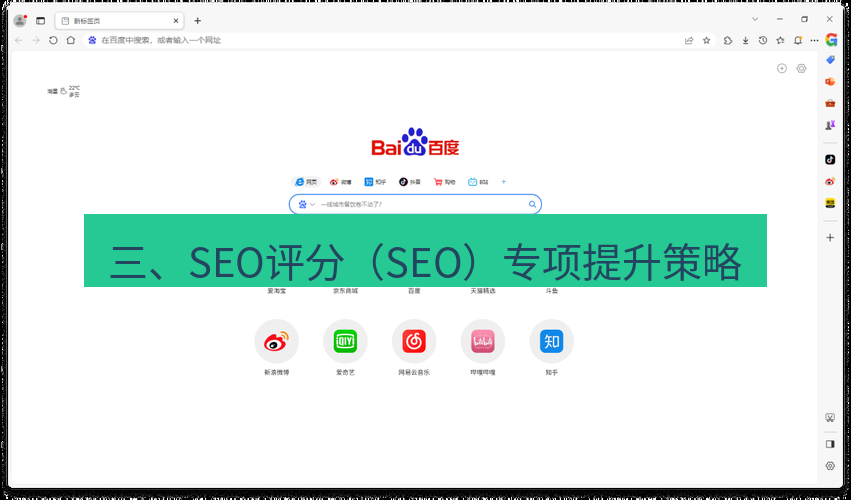Open new tab page settings gear
Screen dimensions: 851x500
click(x=801, y=68)
